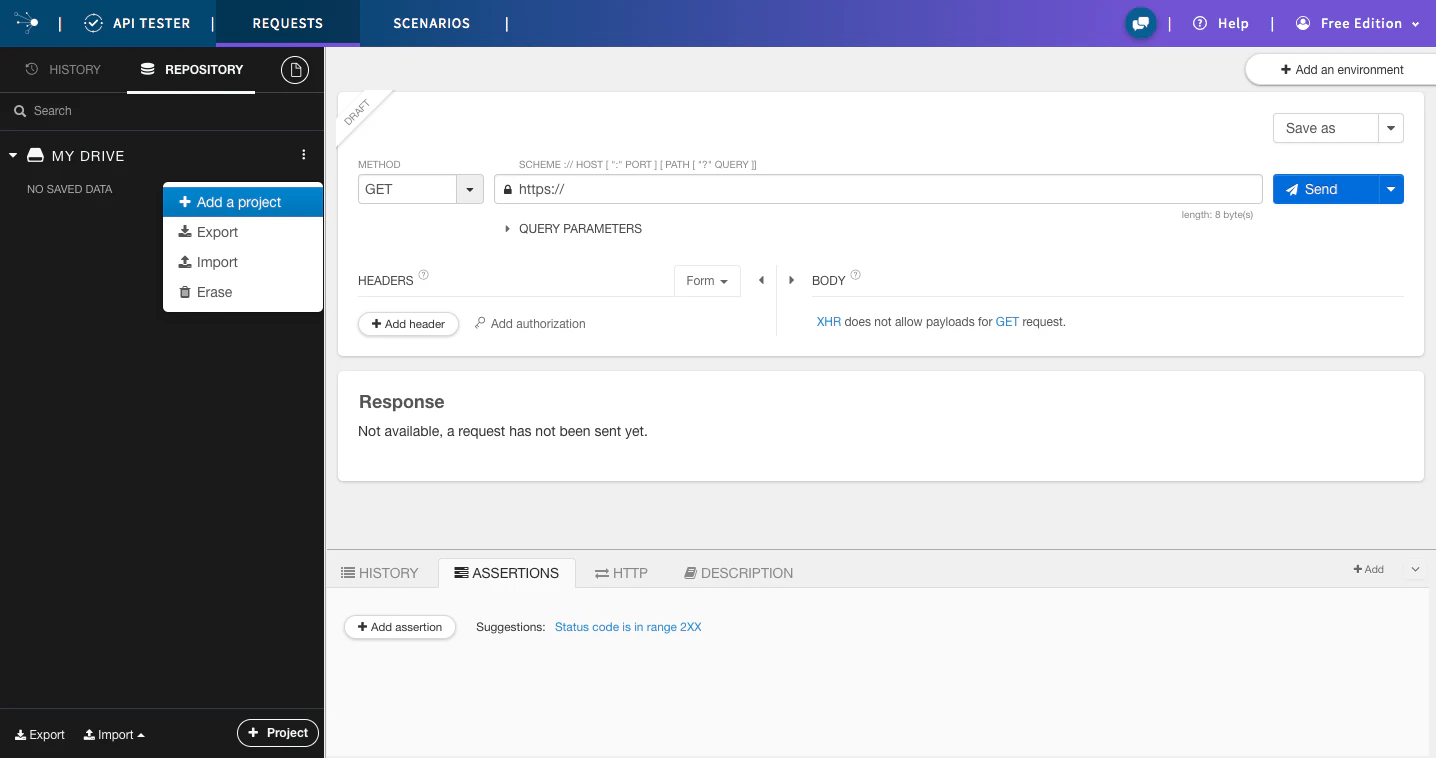Open the headers Form mode dropdown
The width and height of the screenshot is (1436, 758).
tap(707, 281)
